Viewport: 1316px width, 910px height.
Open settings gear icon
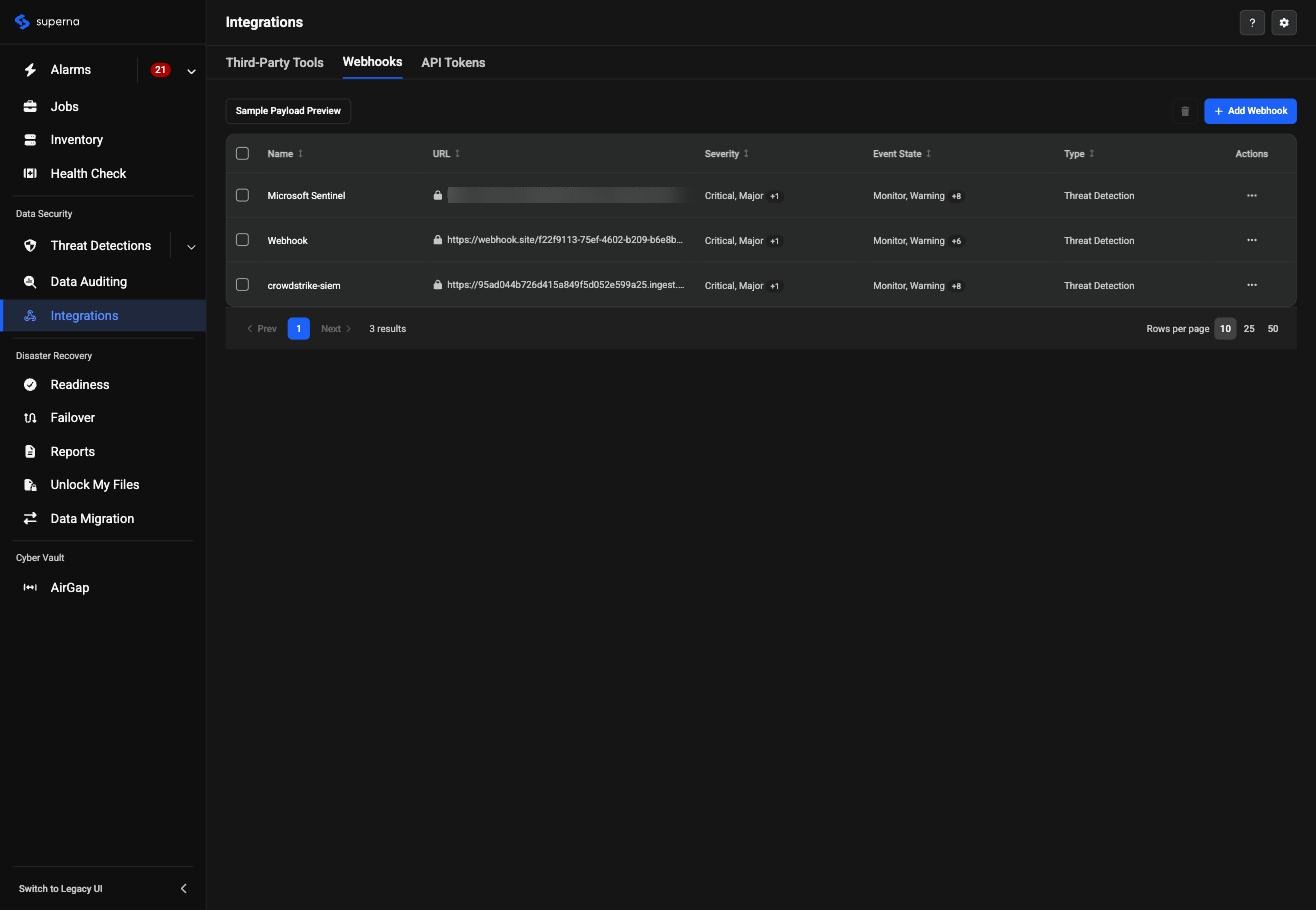pos(1284,23)
